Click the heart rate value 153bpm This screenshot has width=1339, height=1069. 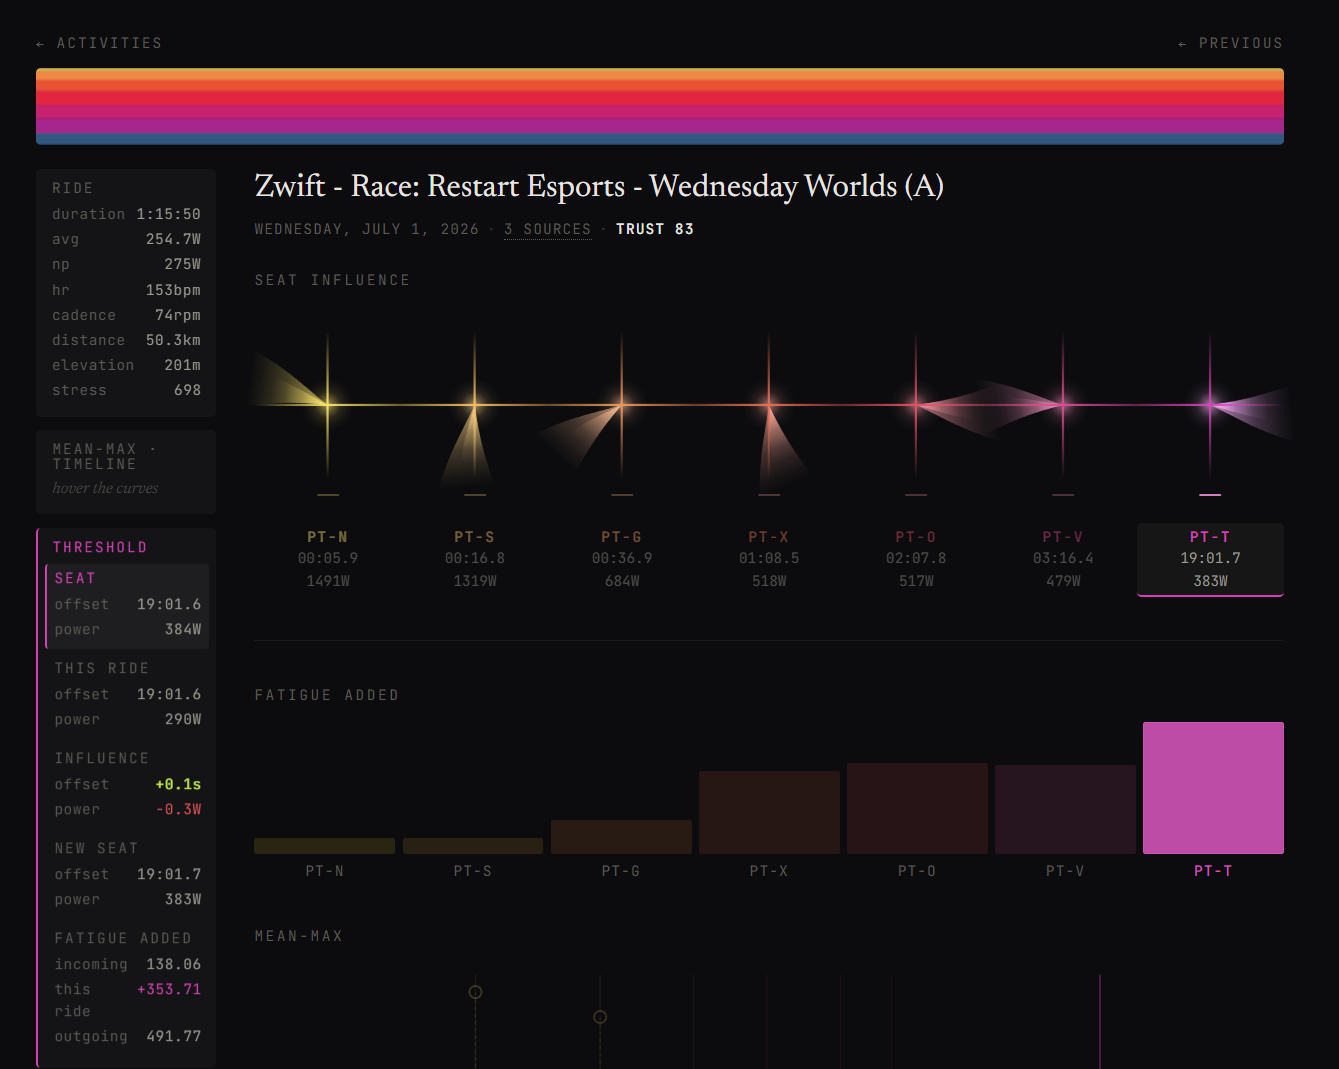pos(173,290)
